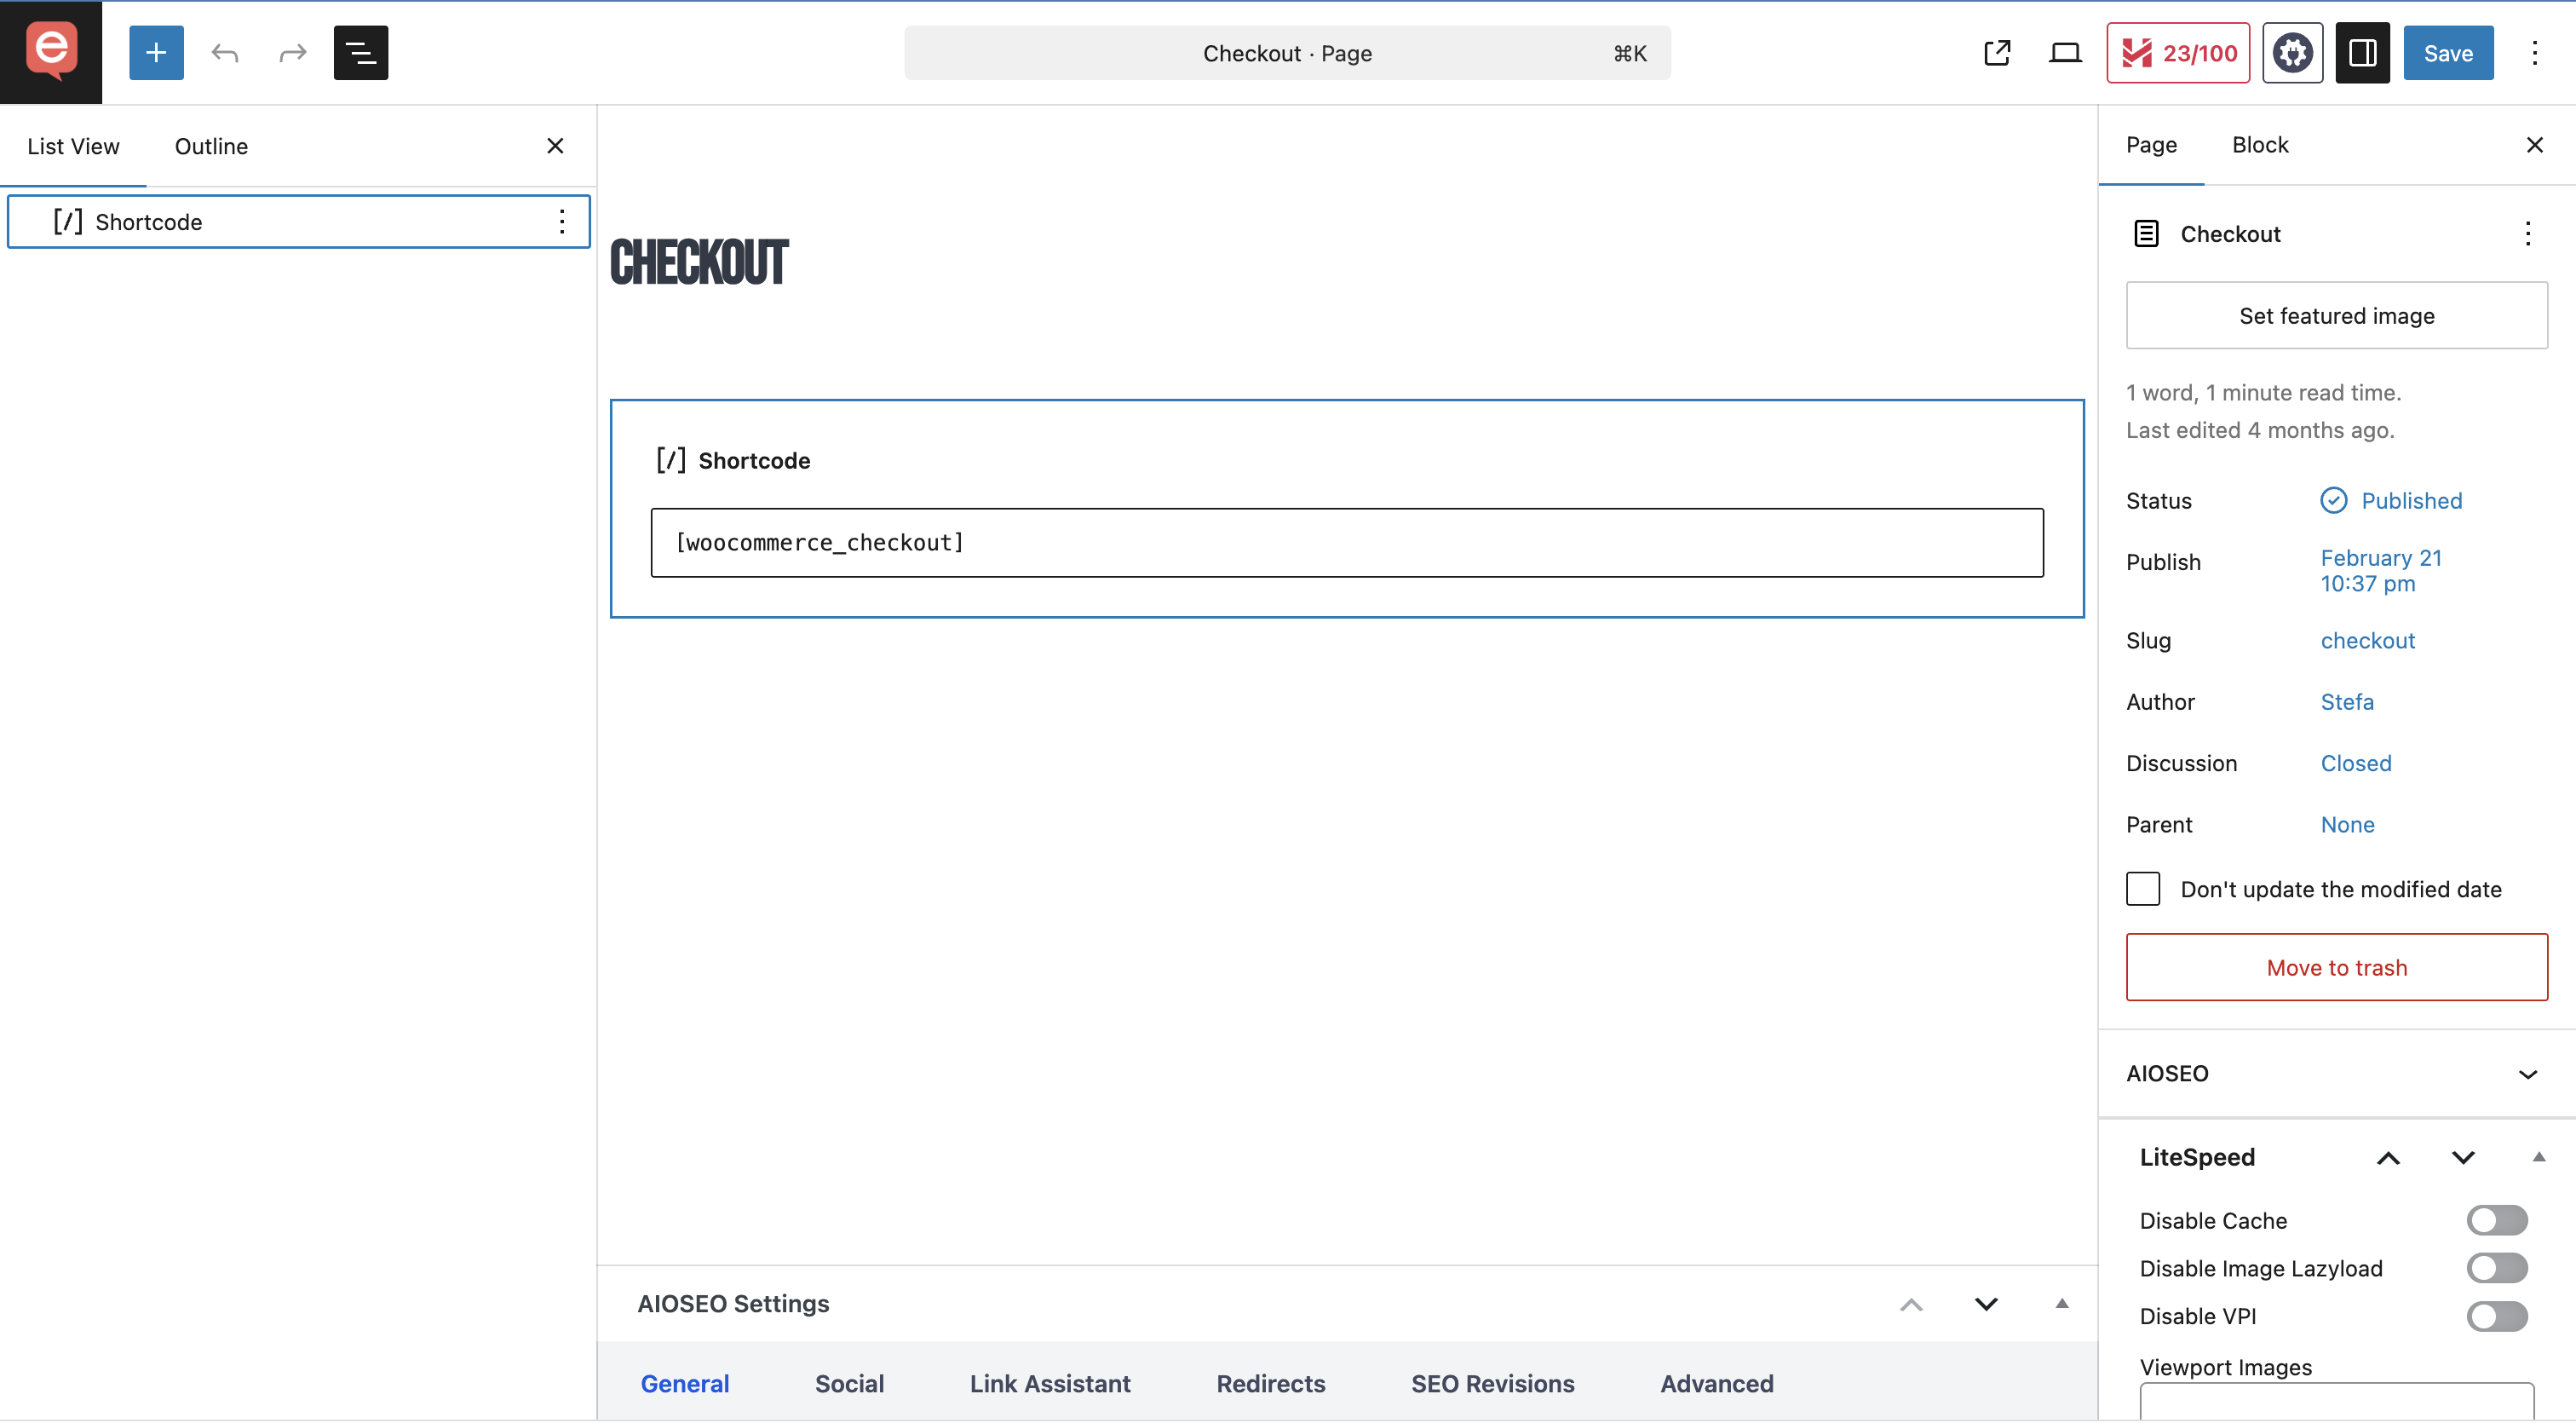The height and width of the screenshot is (1423, 2576).
Task: Open the view page external link icon
Action: [1996, 53]
